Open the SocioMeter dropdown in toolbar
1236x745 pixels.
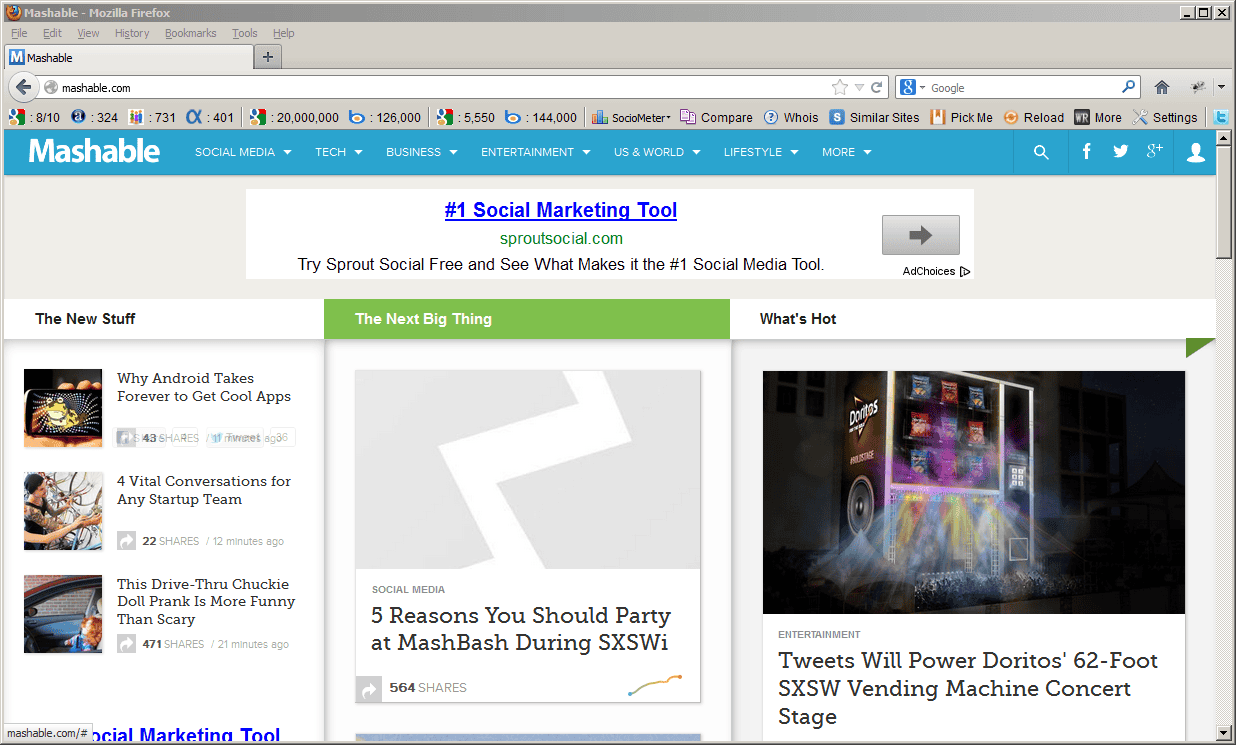(631, 117)
